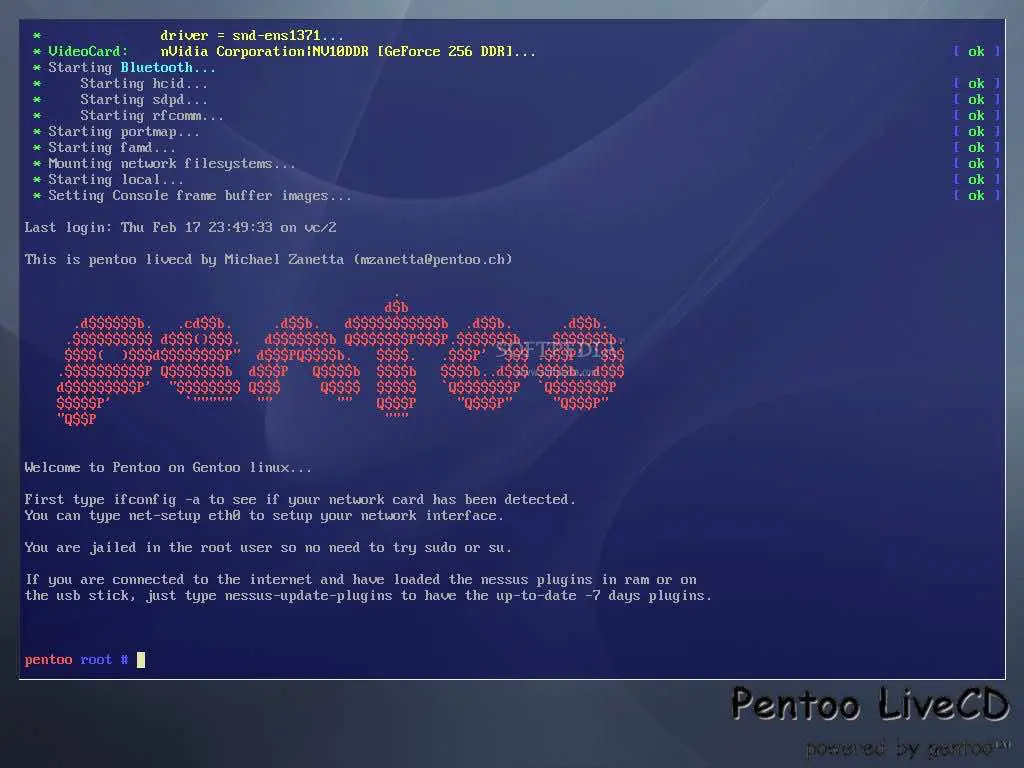Click 'If you are connected to the internet' line

[x=360, y=579]
